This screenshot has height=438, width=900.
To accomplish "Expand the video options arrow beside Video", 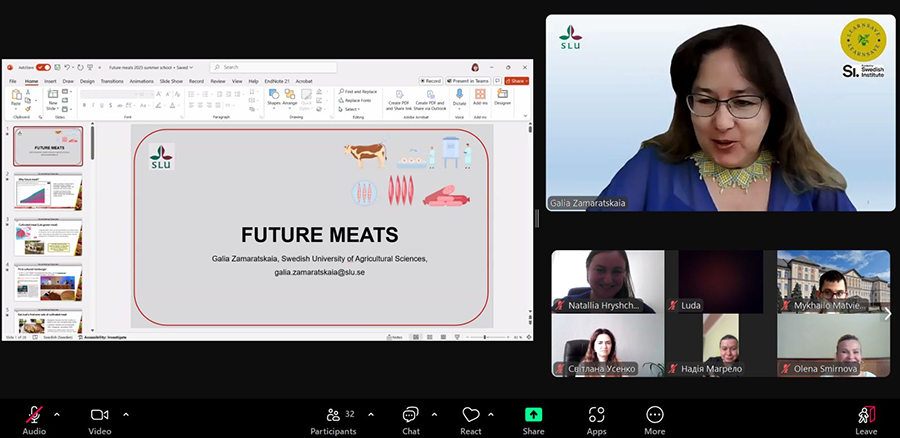I will click(126, 414).
